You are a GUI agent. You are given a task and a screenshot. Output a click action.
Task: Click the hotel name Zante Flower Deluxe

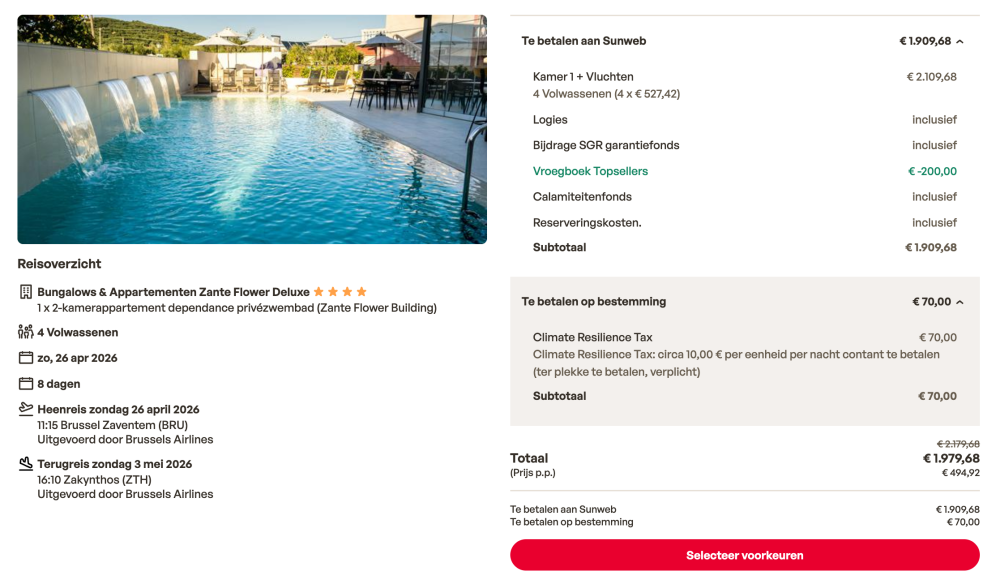tap(173, 292)
